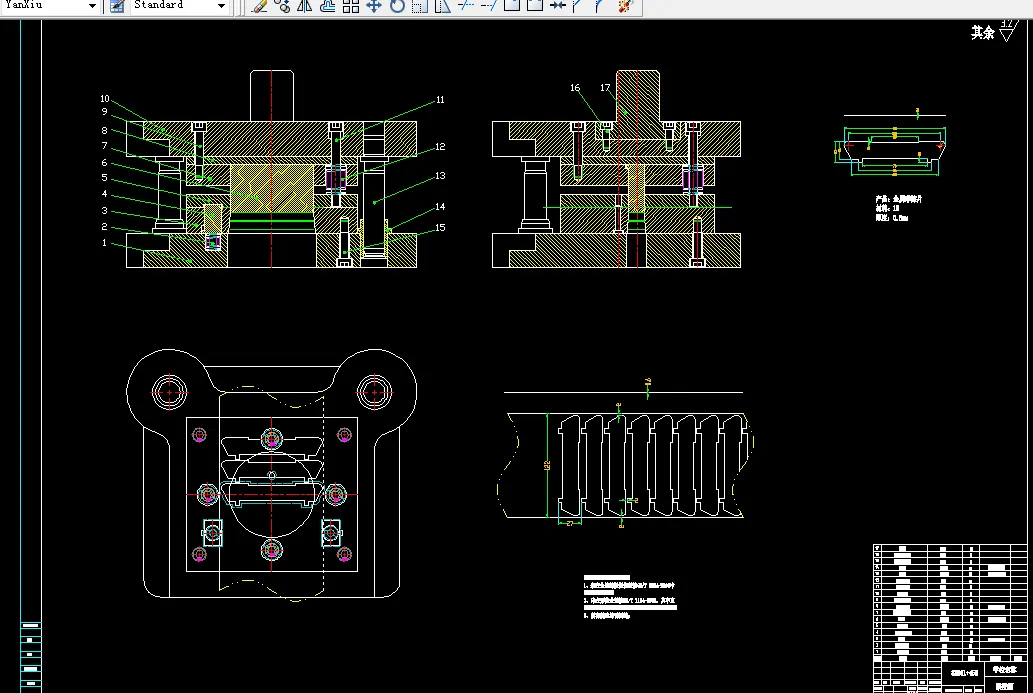Select part balloon number 5

[x=104, y=178]
